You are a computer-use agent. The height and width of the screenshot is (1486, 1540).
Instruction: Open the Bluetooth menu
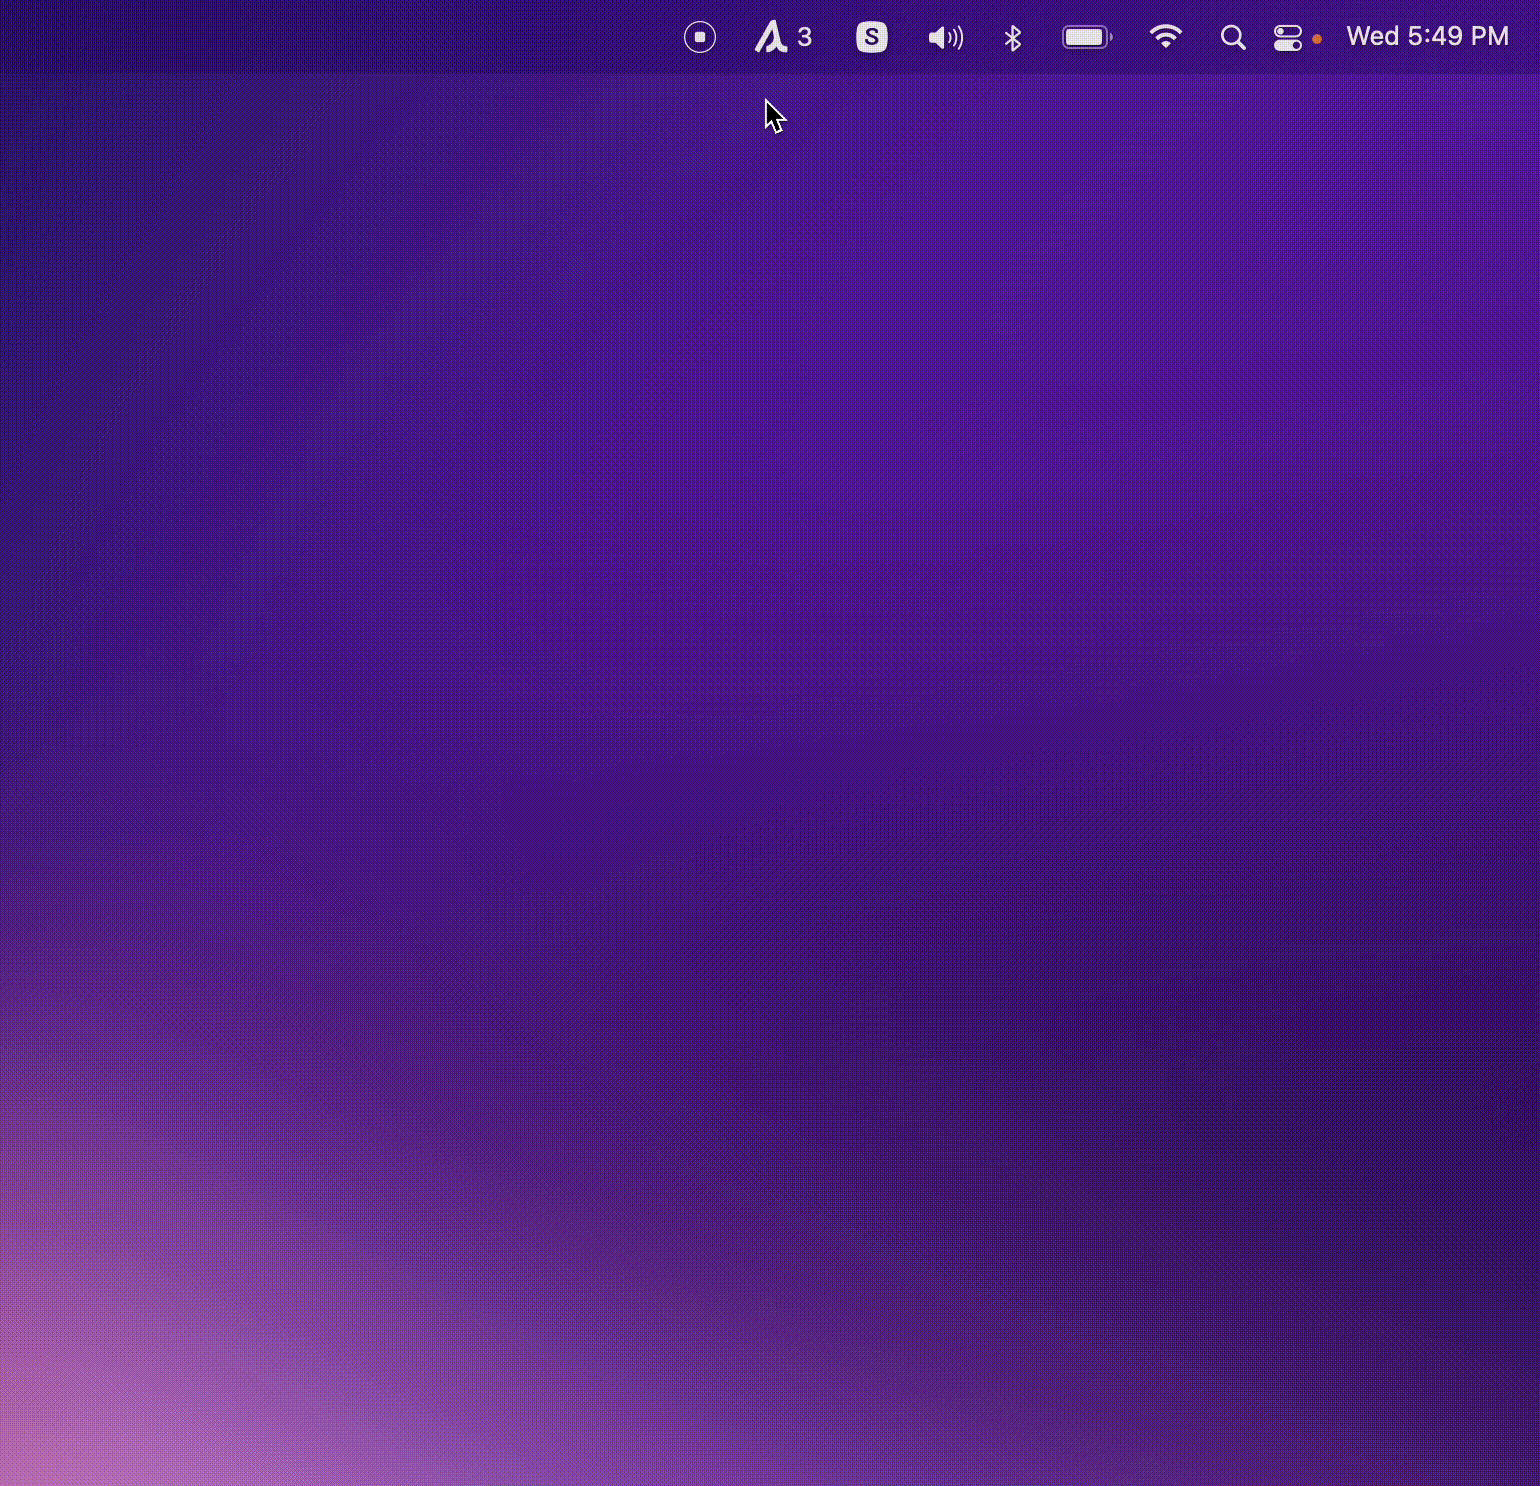point(1013,38)
